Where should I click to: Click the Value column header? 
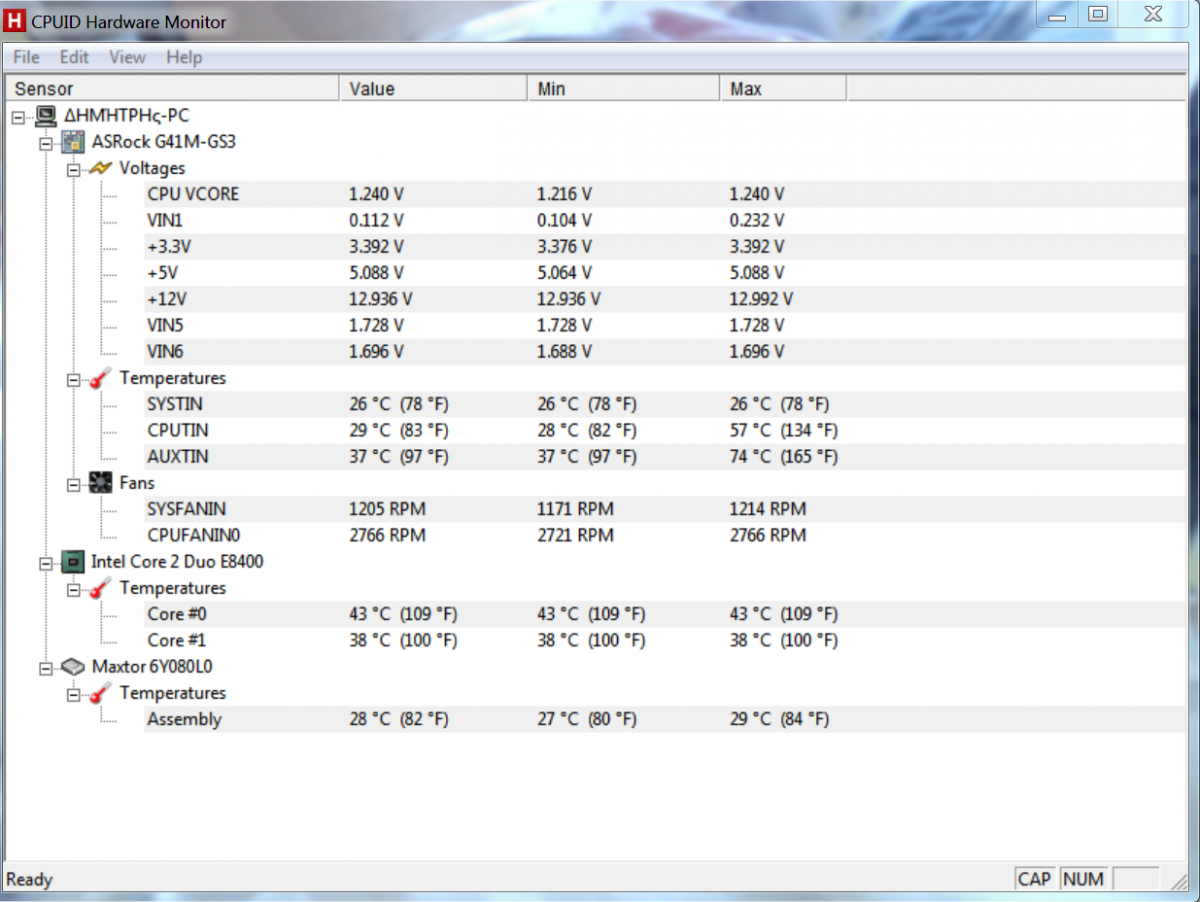pos(433,89)
